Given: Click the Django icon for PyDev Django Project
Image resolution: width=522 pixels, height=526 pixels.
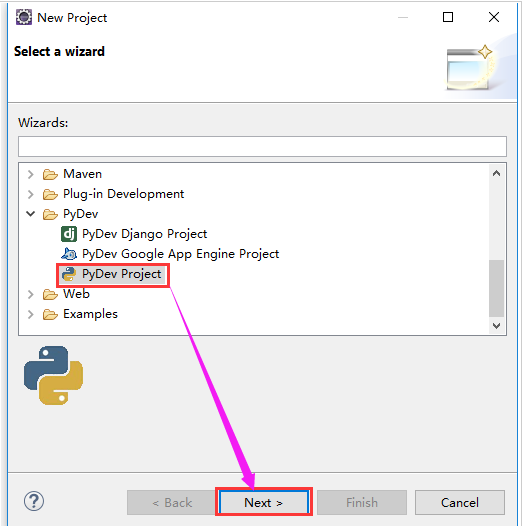Looking at the screenshot, I should click(x=69, y=234).
